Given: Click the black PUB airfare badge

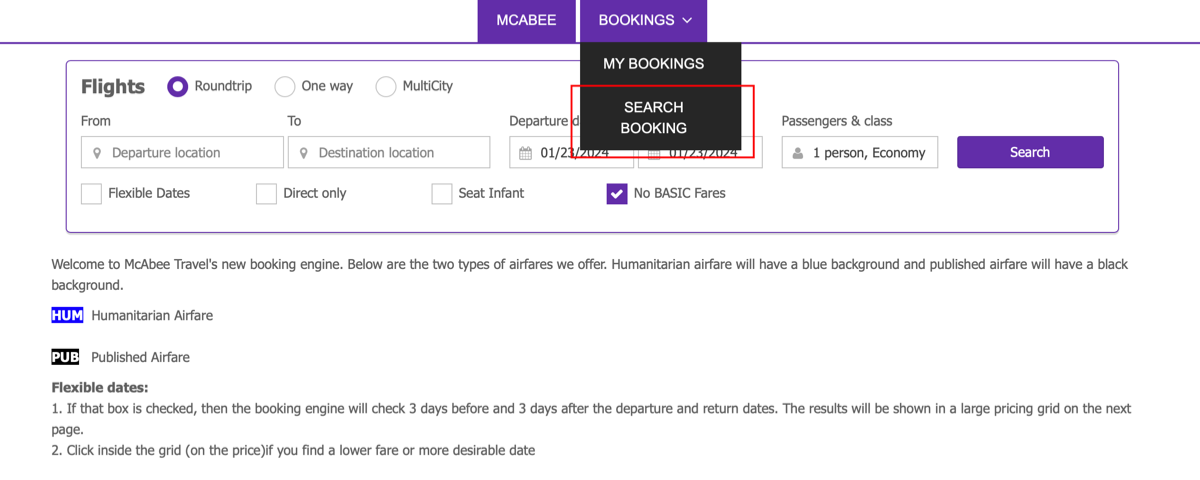Looking at the screenshot, I should [x=65, y=357].
